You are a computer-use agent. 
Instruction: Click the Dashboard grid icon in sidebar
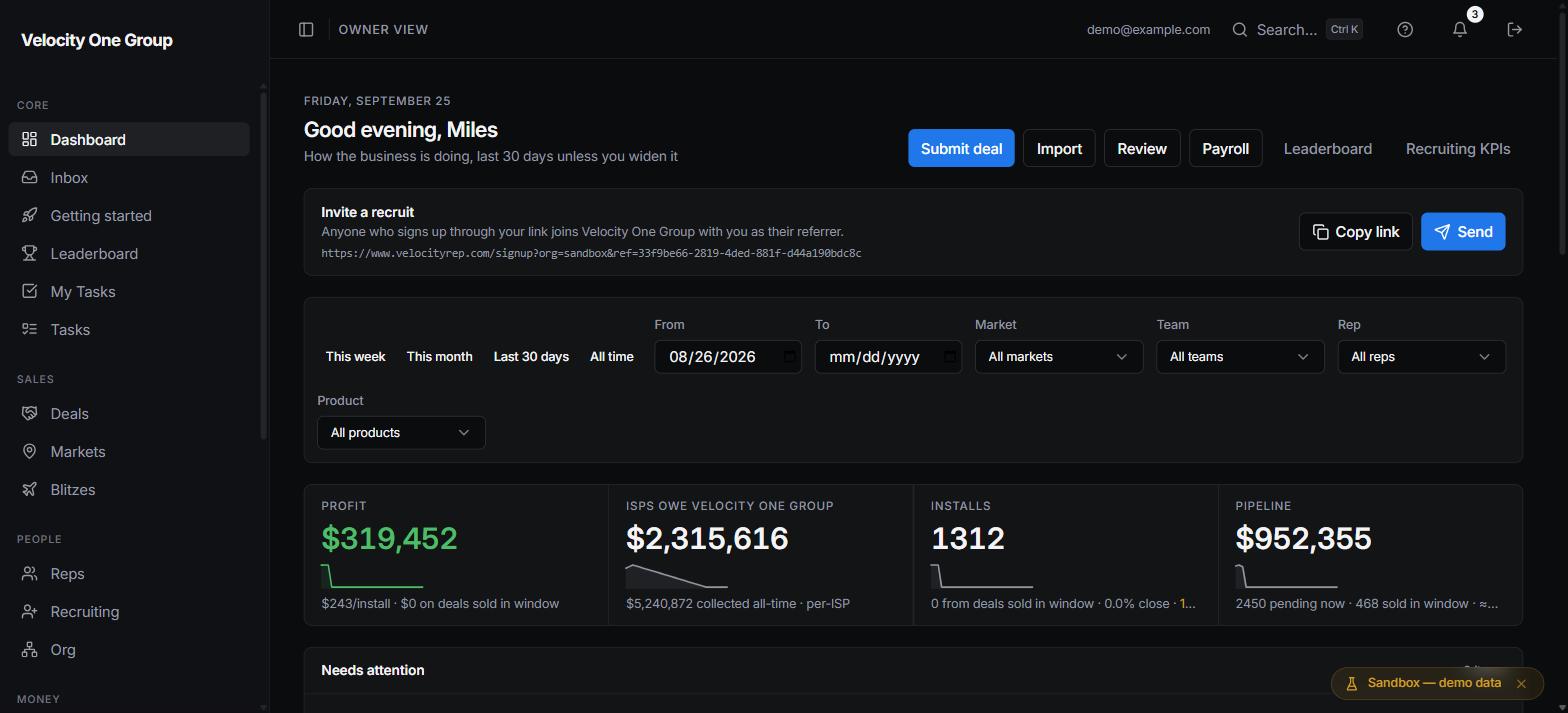(x=30, y=139)
